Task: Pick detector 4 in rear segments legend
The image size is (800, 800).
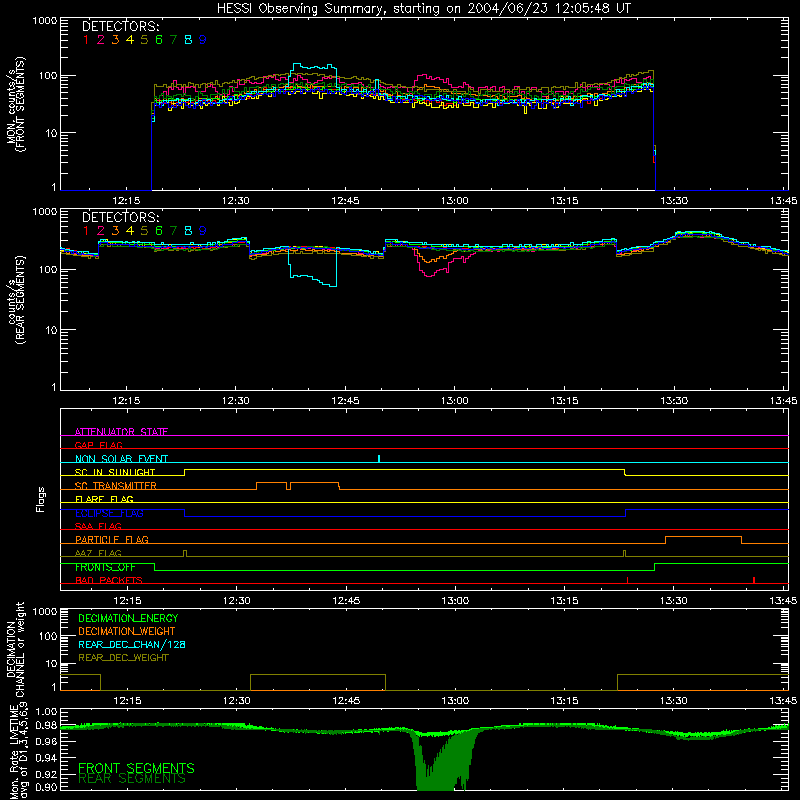Action: [130, 231]
